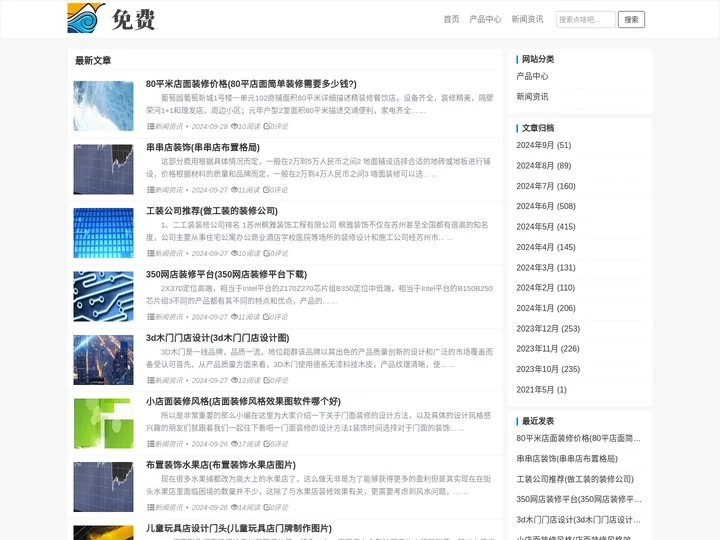Open archive 2021年5月 (1)
720x540 pixels.
coord(541,389)
